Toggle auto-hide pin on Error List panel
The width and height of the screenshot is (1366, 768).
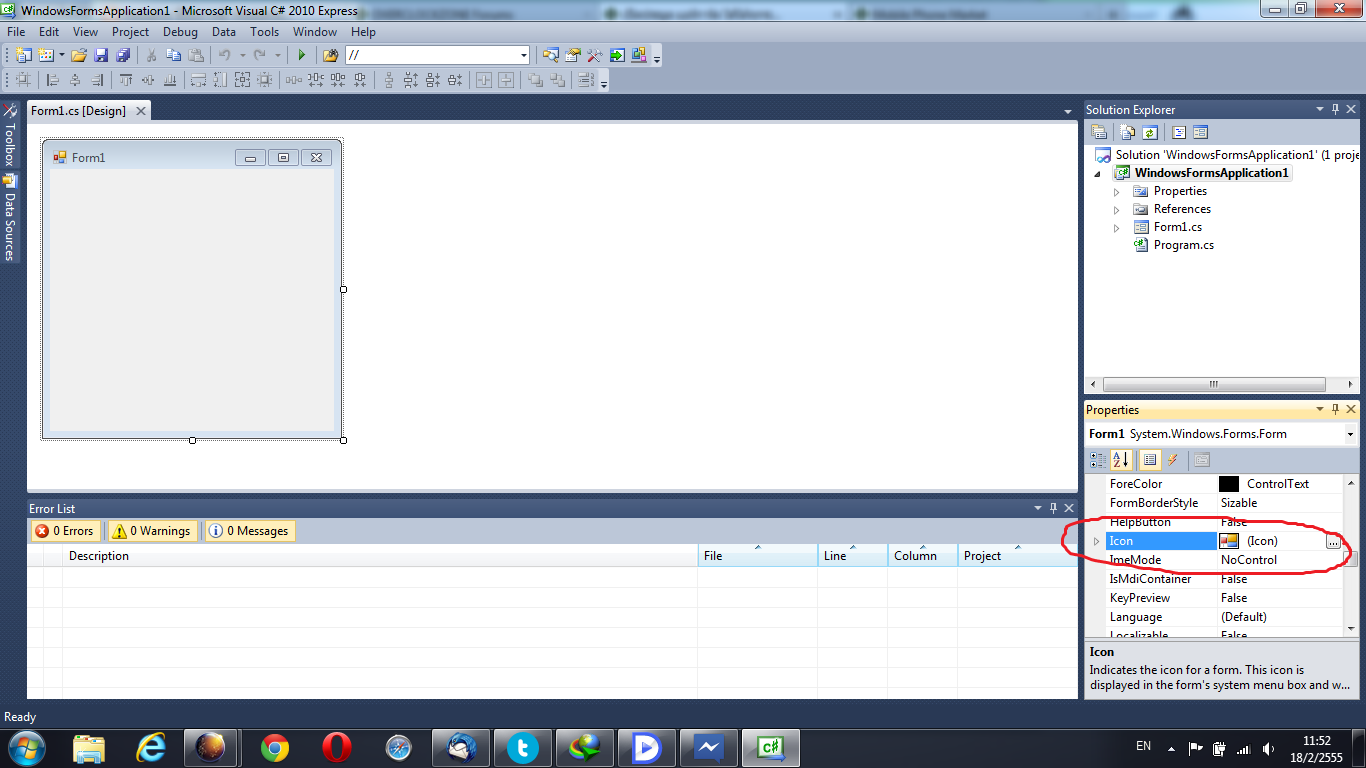click(1053, 509)
